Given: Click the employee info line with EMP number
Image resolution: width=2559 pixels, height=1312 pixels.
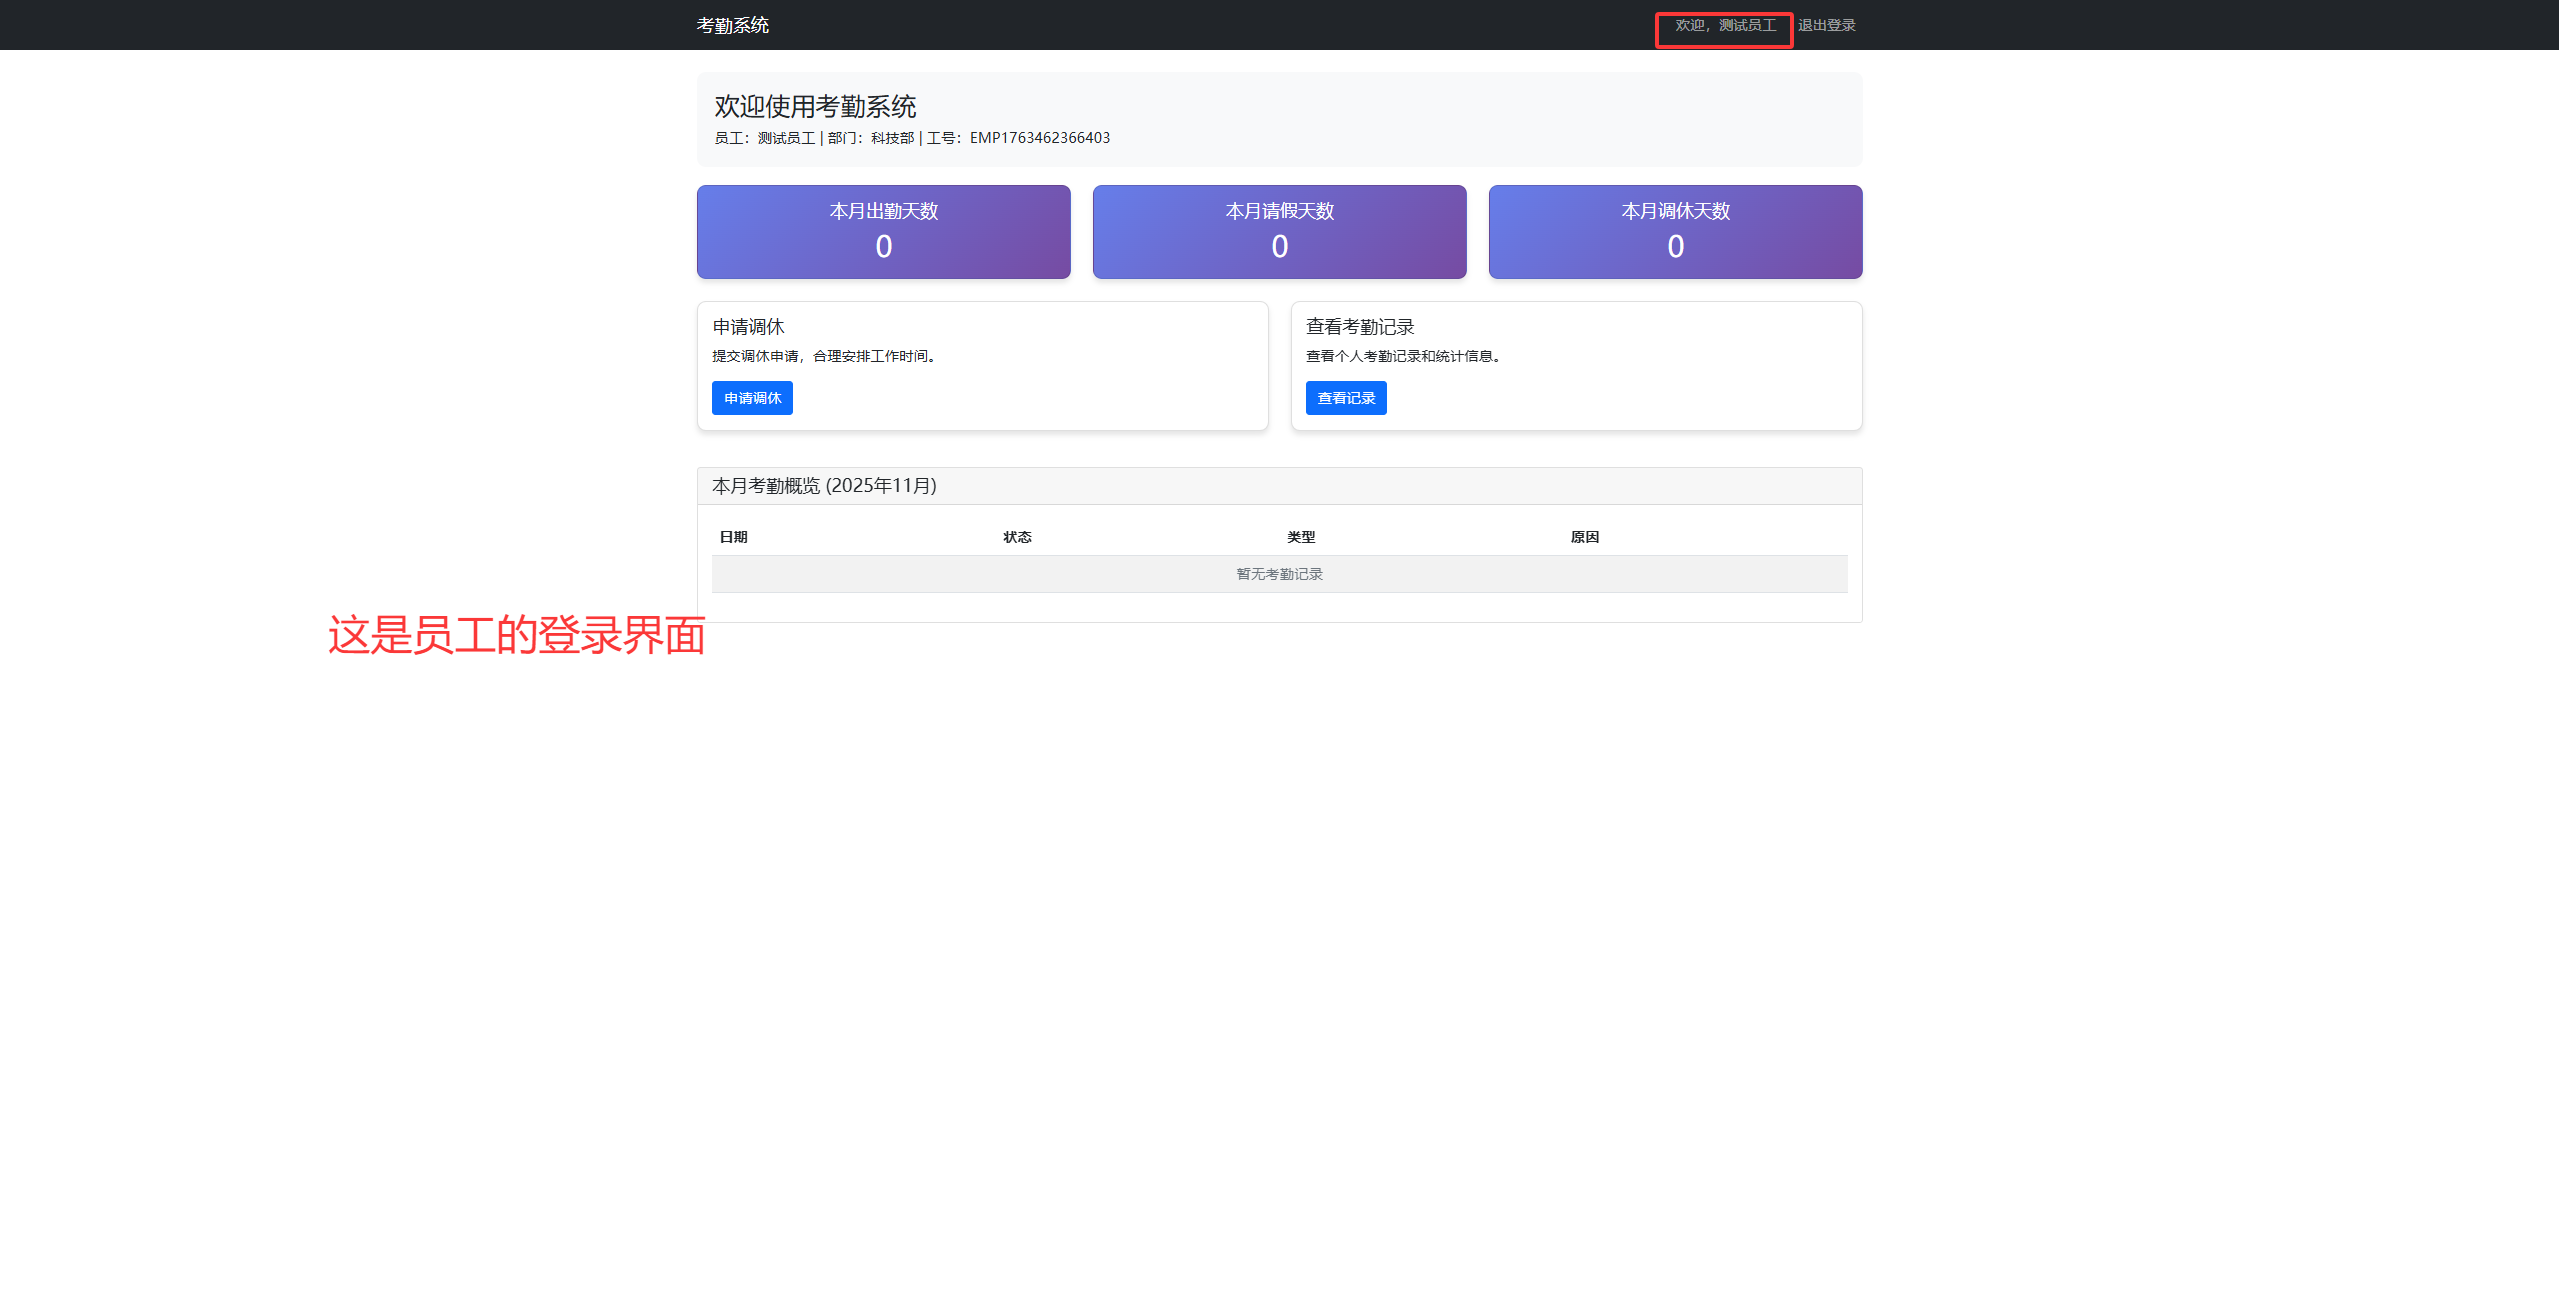Looking at the screenshot, I should coord(911,138).
